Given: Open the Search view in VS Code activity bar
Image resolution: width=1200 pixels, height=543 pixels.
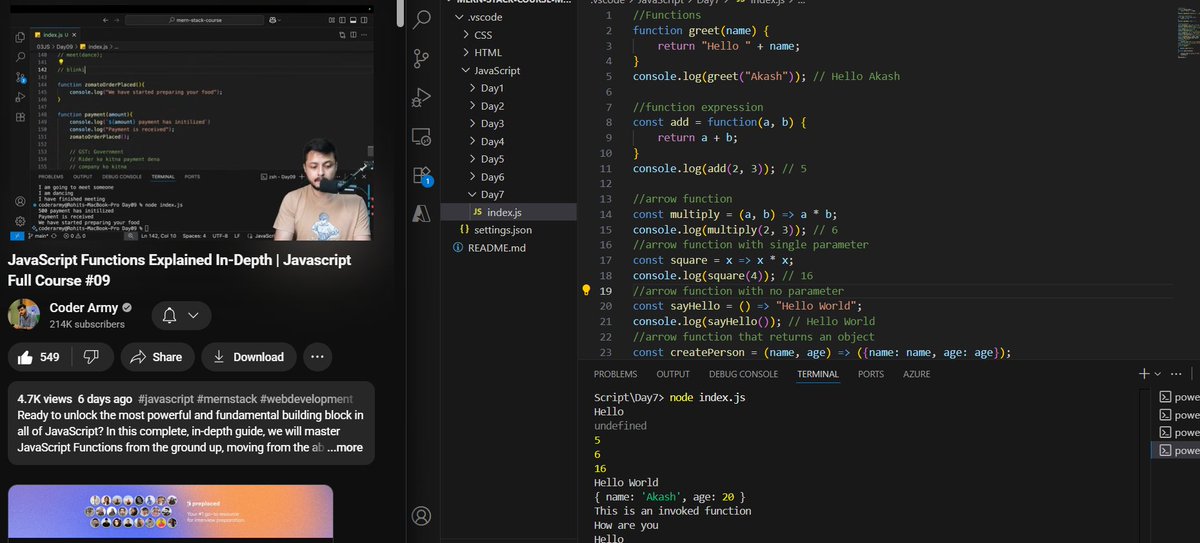Looking at the screenshot, I should point(422,18).
